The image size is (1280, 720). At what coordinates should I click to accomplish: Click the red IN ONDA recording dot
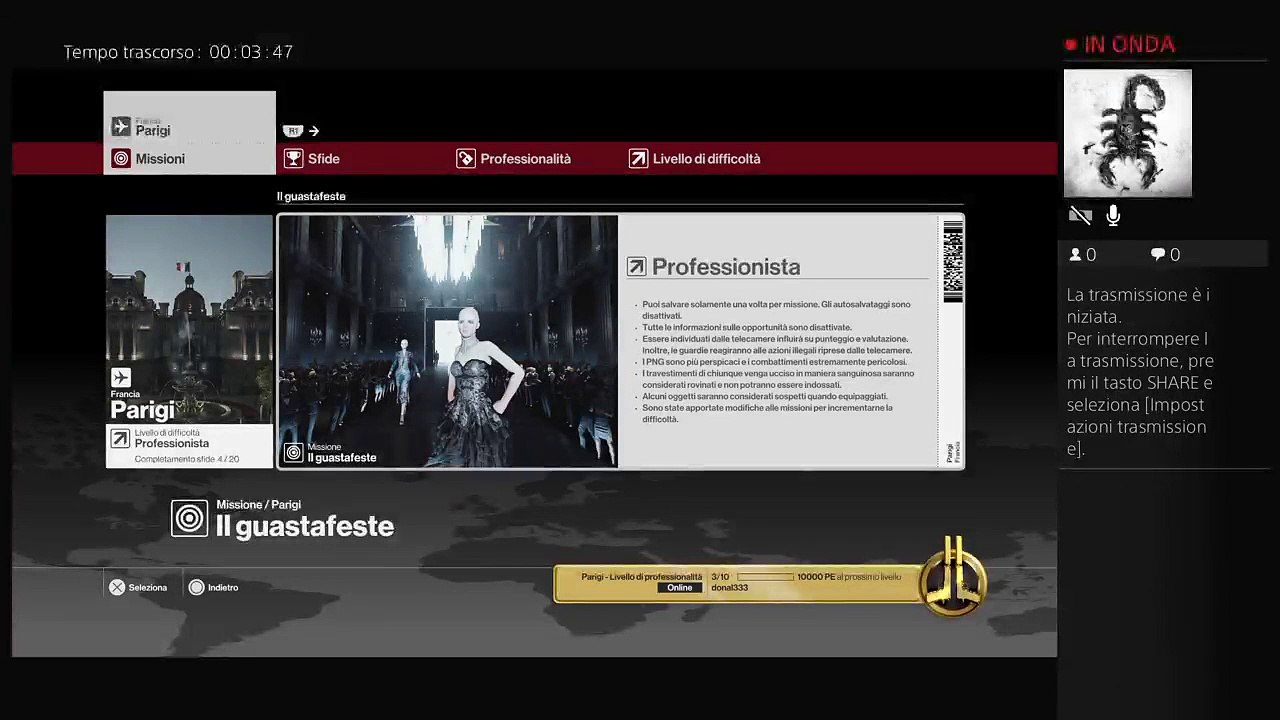1071,45
